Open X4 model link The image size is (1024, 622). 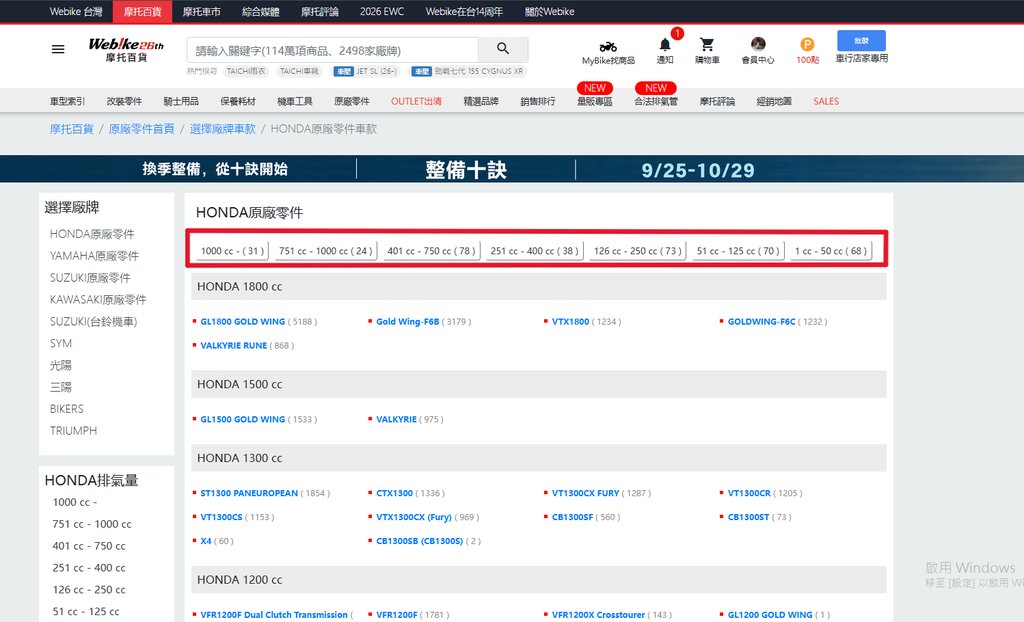tap(206, 541)
